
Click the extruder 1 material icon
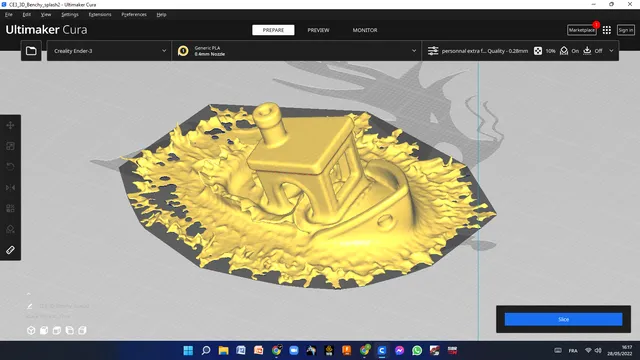183,51
